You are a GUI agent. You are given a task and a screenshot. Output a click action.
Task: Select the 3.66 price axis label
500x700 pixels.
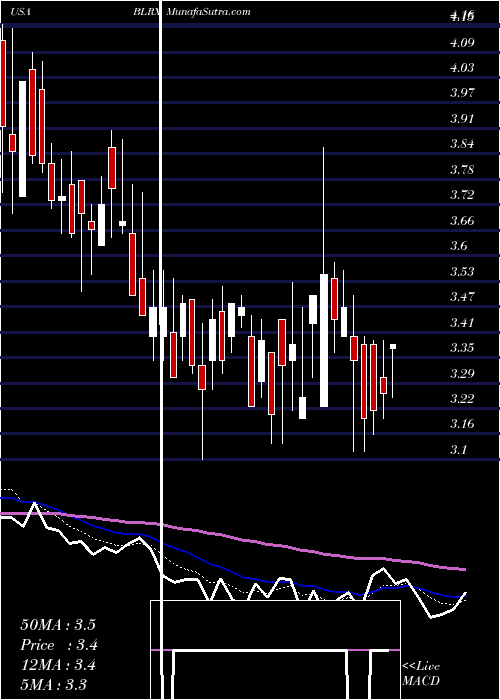(462, 221)
